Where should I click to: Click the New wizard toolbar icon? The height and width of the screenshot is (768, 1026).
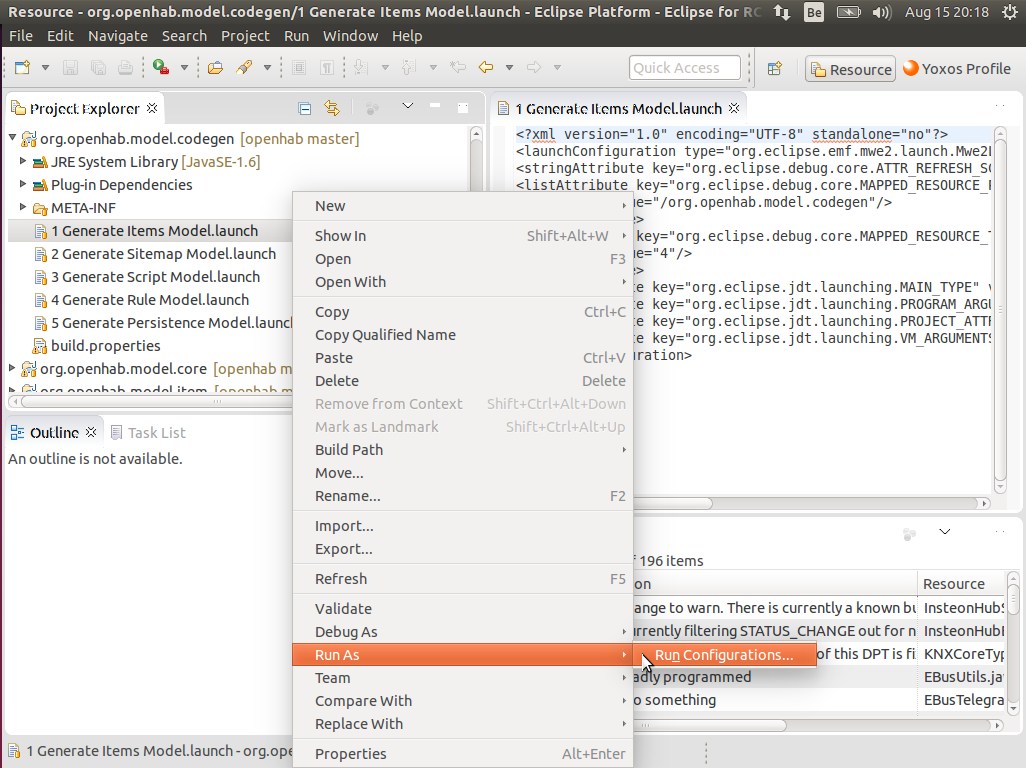(x=22, y=68)
